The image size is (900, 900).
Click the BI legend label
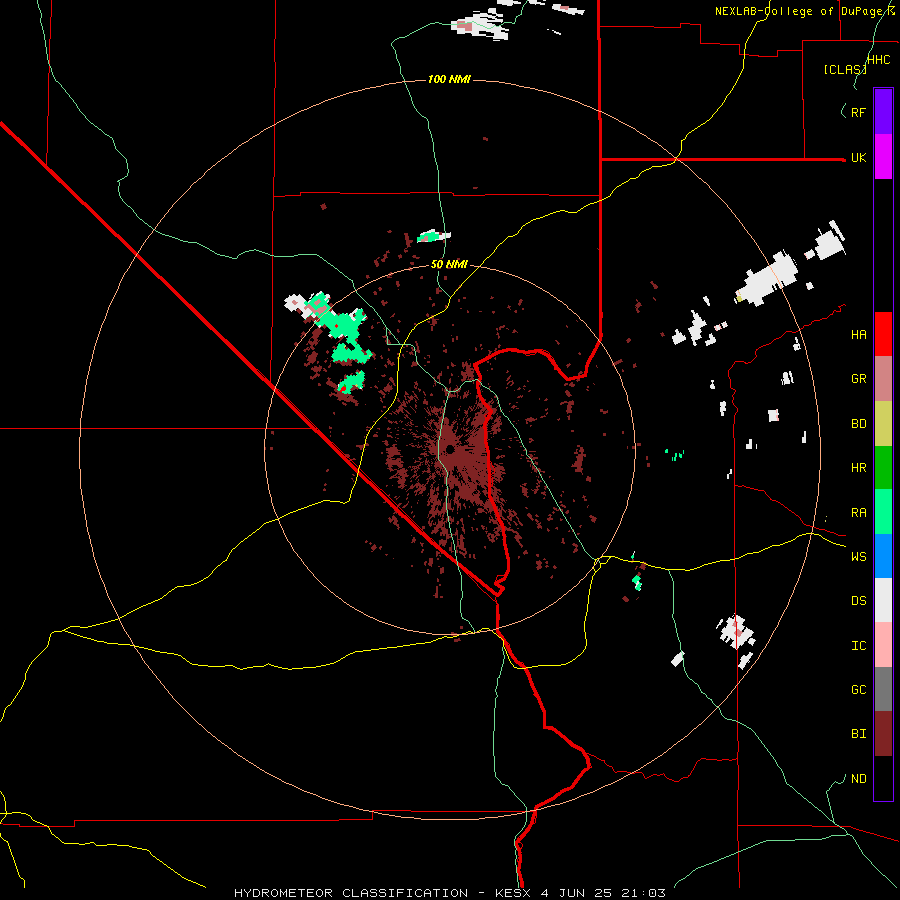859,734
